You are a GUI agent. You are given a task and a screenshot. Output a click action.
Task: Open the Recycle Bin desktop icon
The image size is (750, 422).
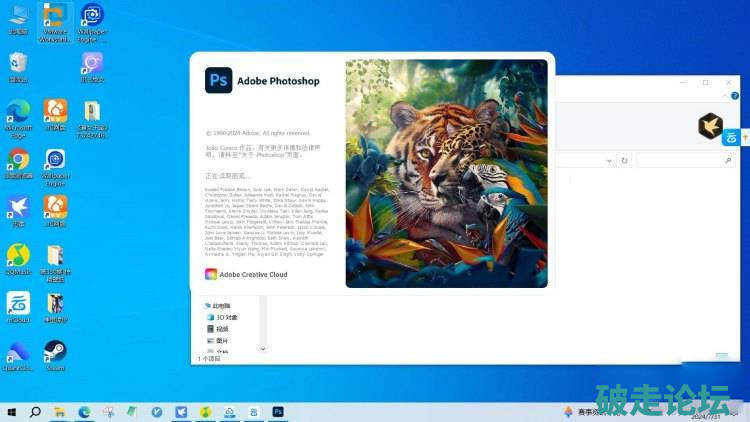tap(18, 64)
